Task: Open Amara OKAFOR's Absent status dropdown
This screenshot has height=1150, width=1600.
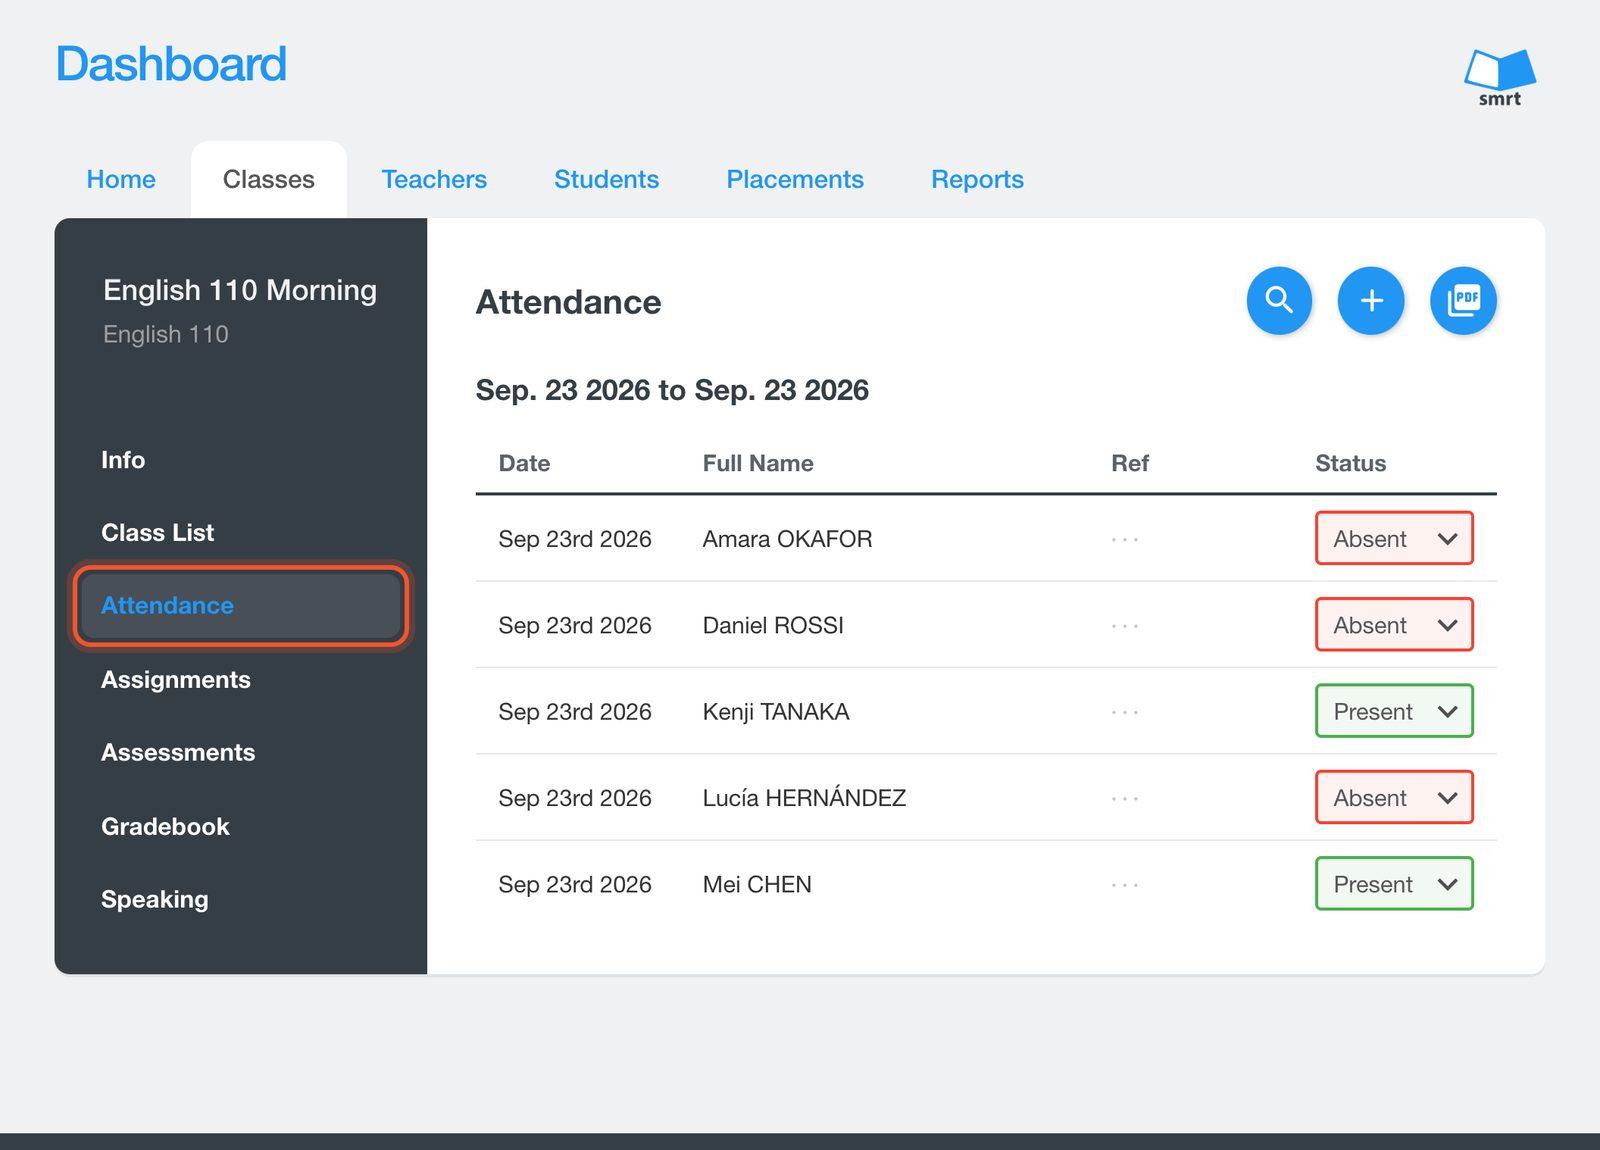Action: (x=1394, y=538)
